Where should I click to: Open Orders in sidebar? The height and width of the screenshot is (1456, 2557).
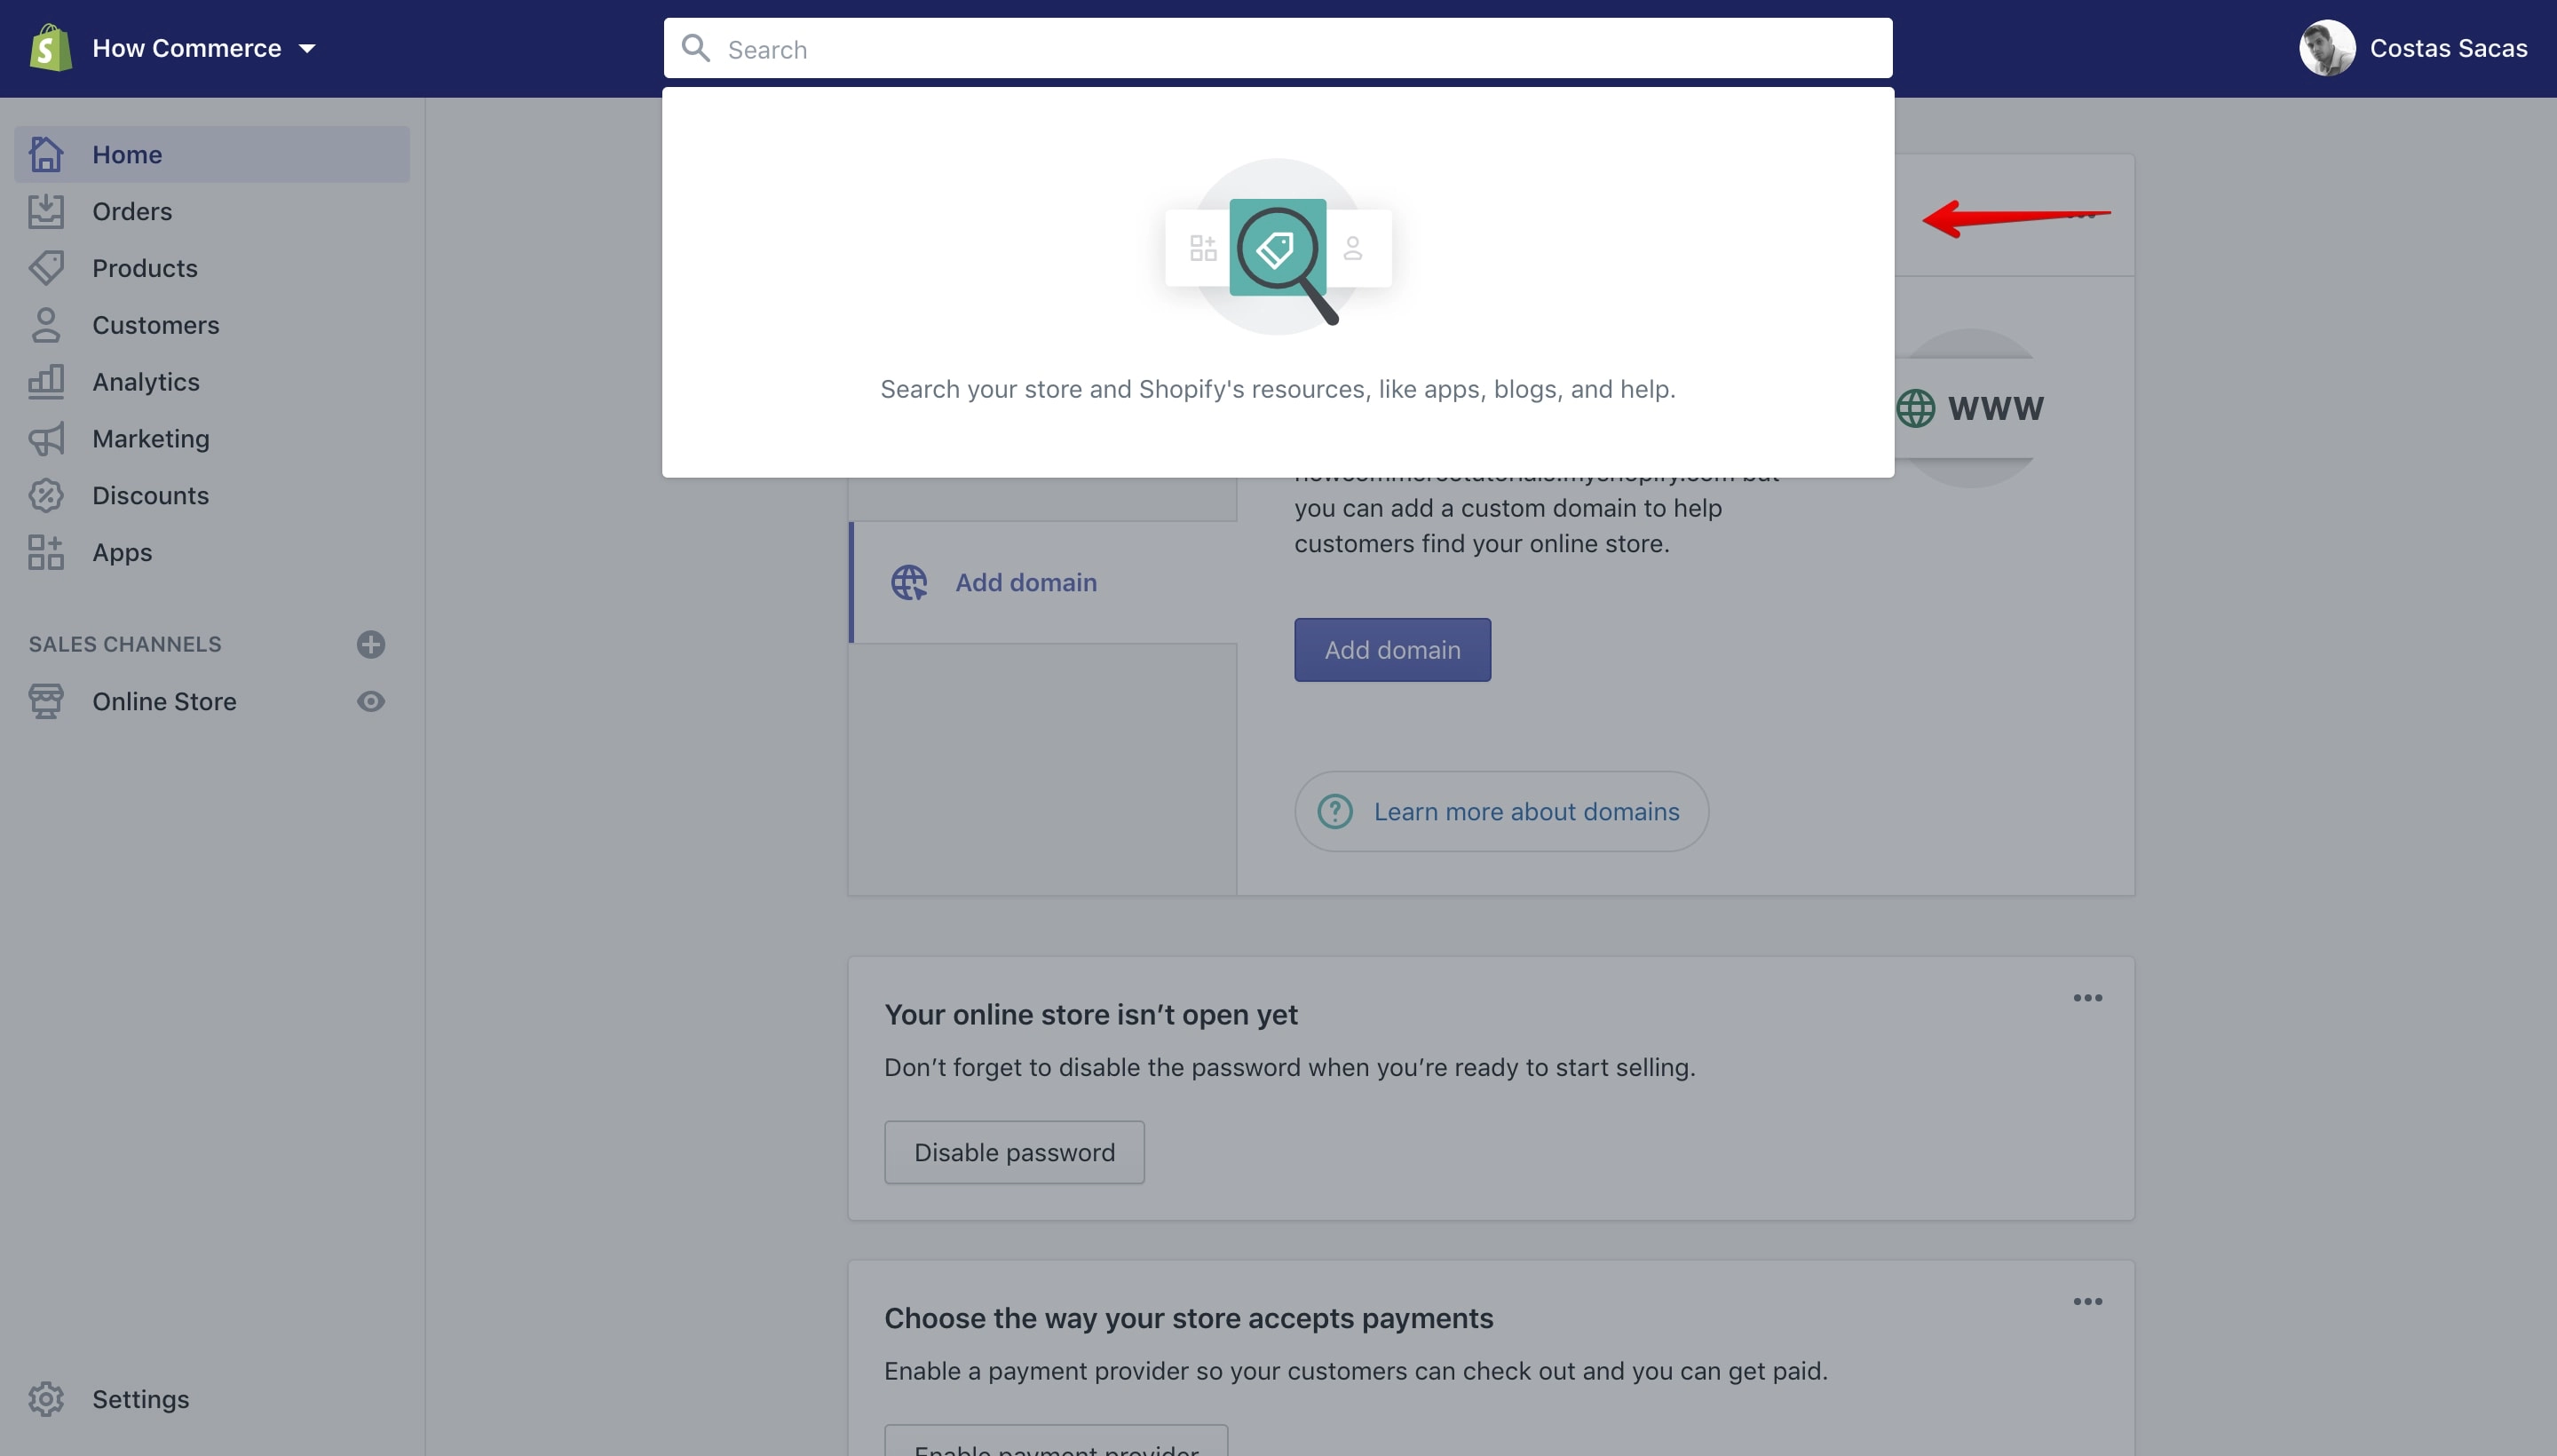pos(131,211)
